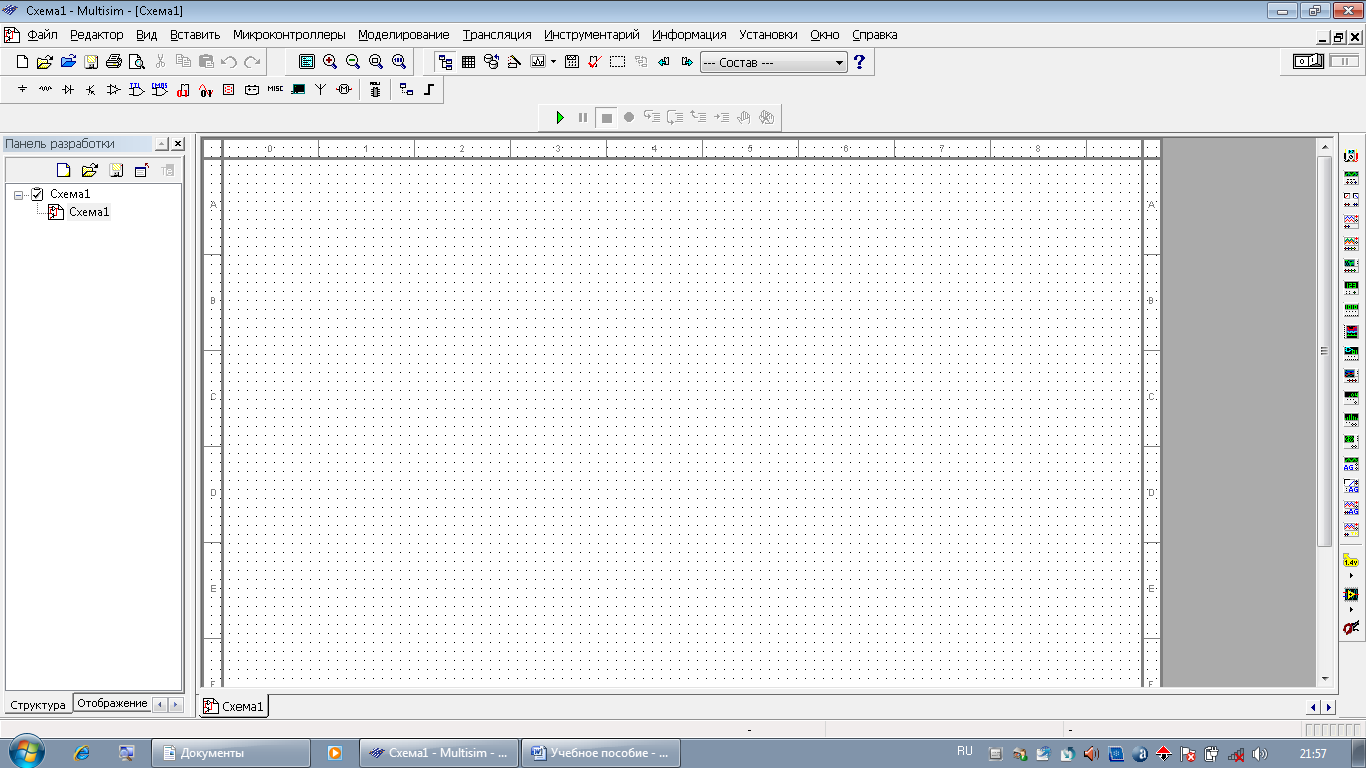Open the Инструментарий menu

point(592,34)
